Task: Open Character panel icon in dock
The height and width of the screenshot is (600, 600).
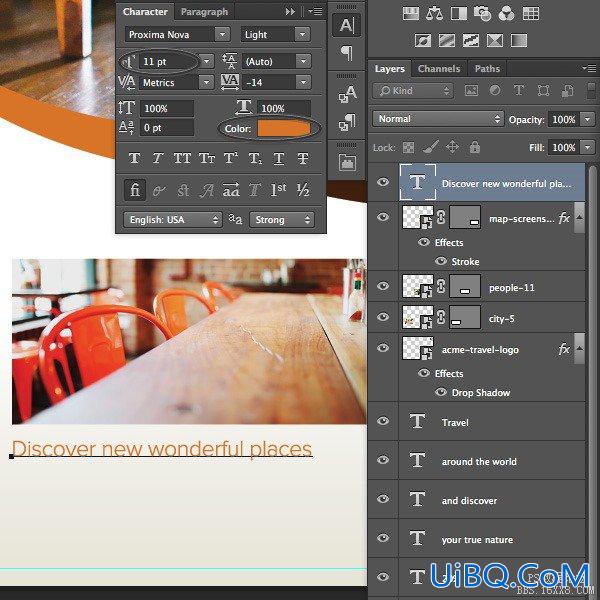Action: [347, 25]
